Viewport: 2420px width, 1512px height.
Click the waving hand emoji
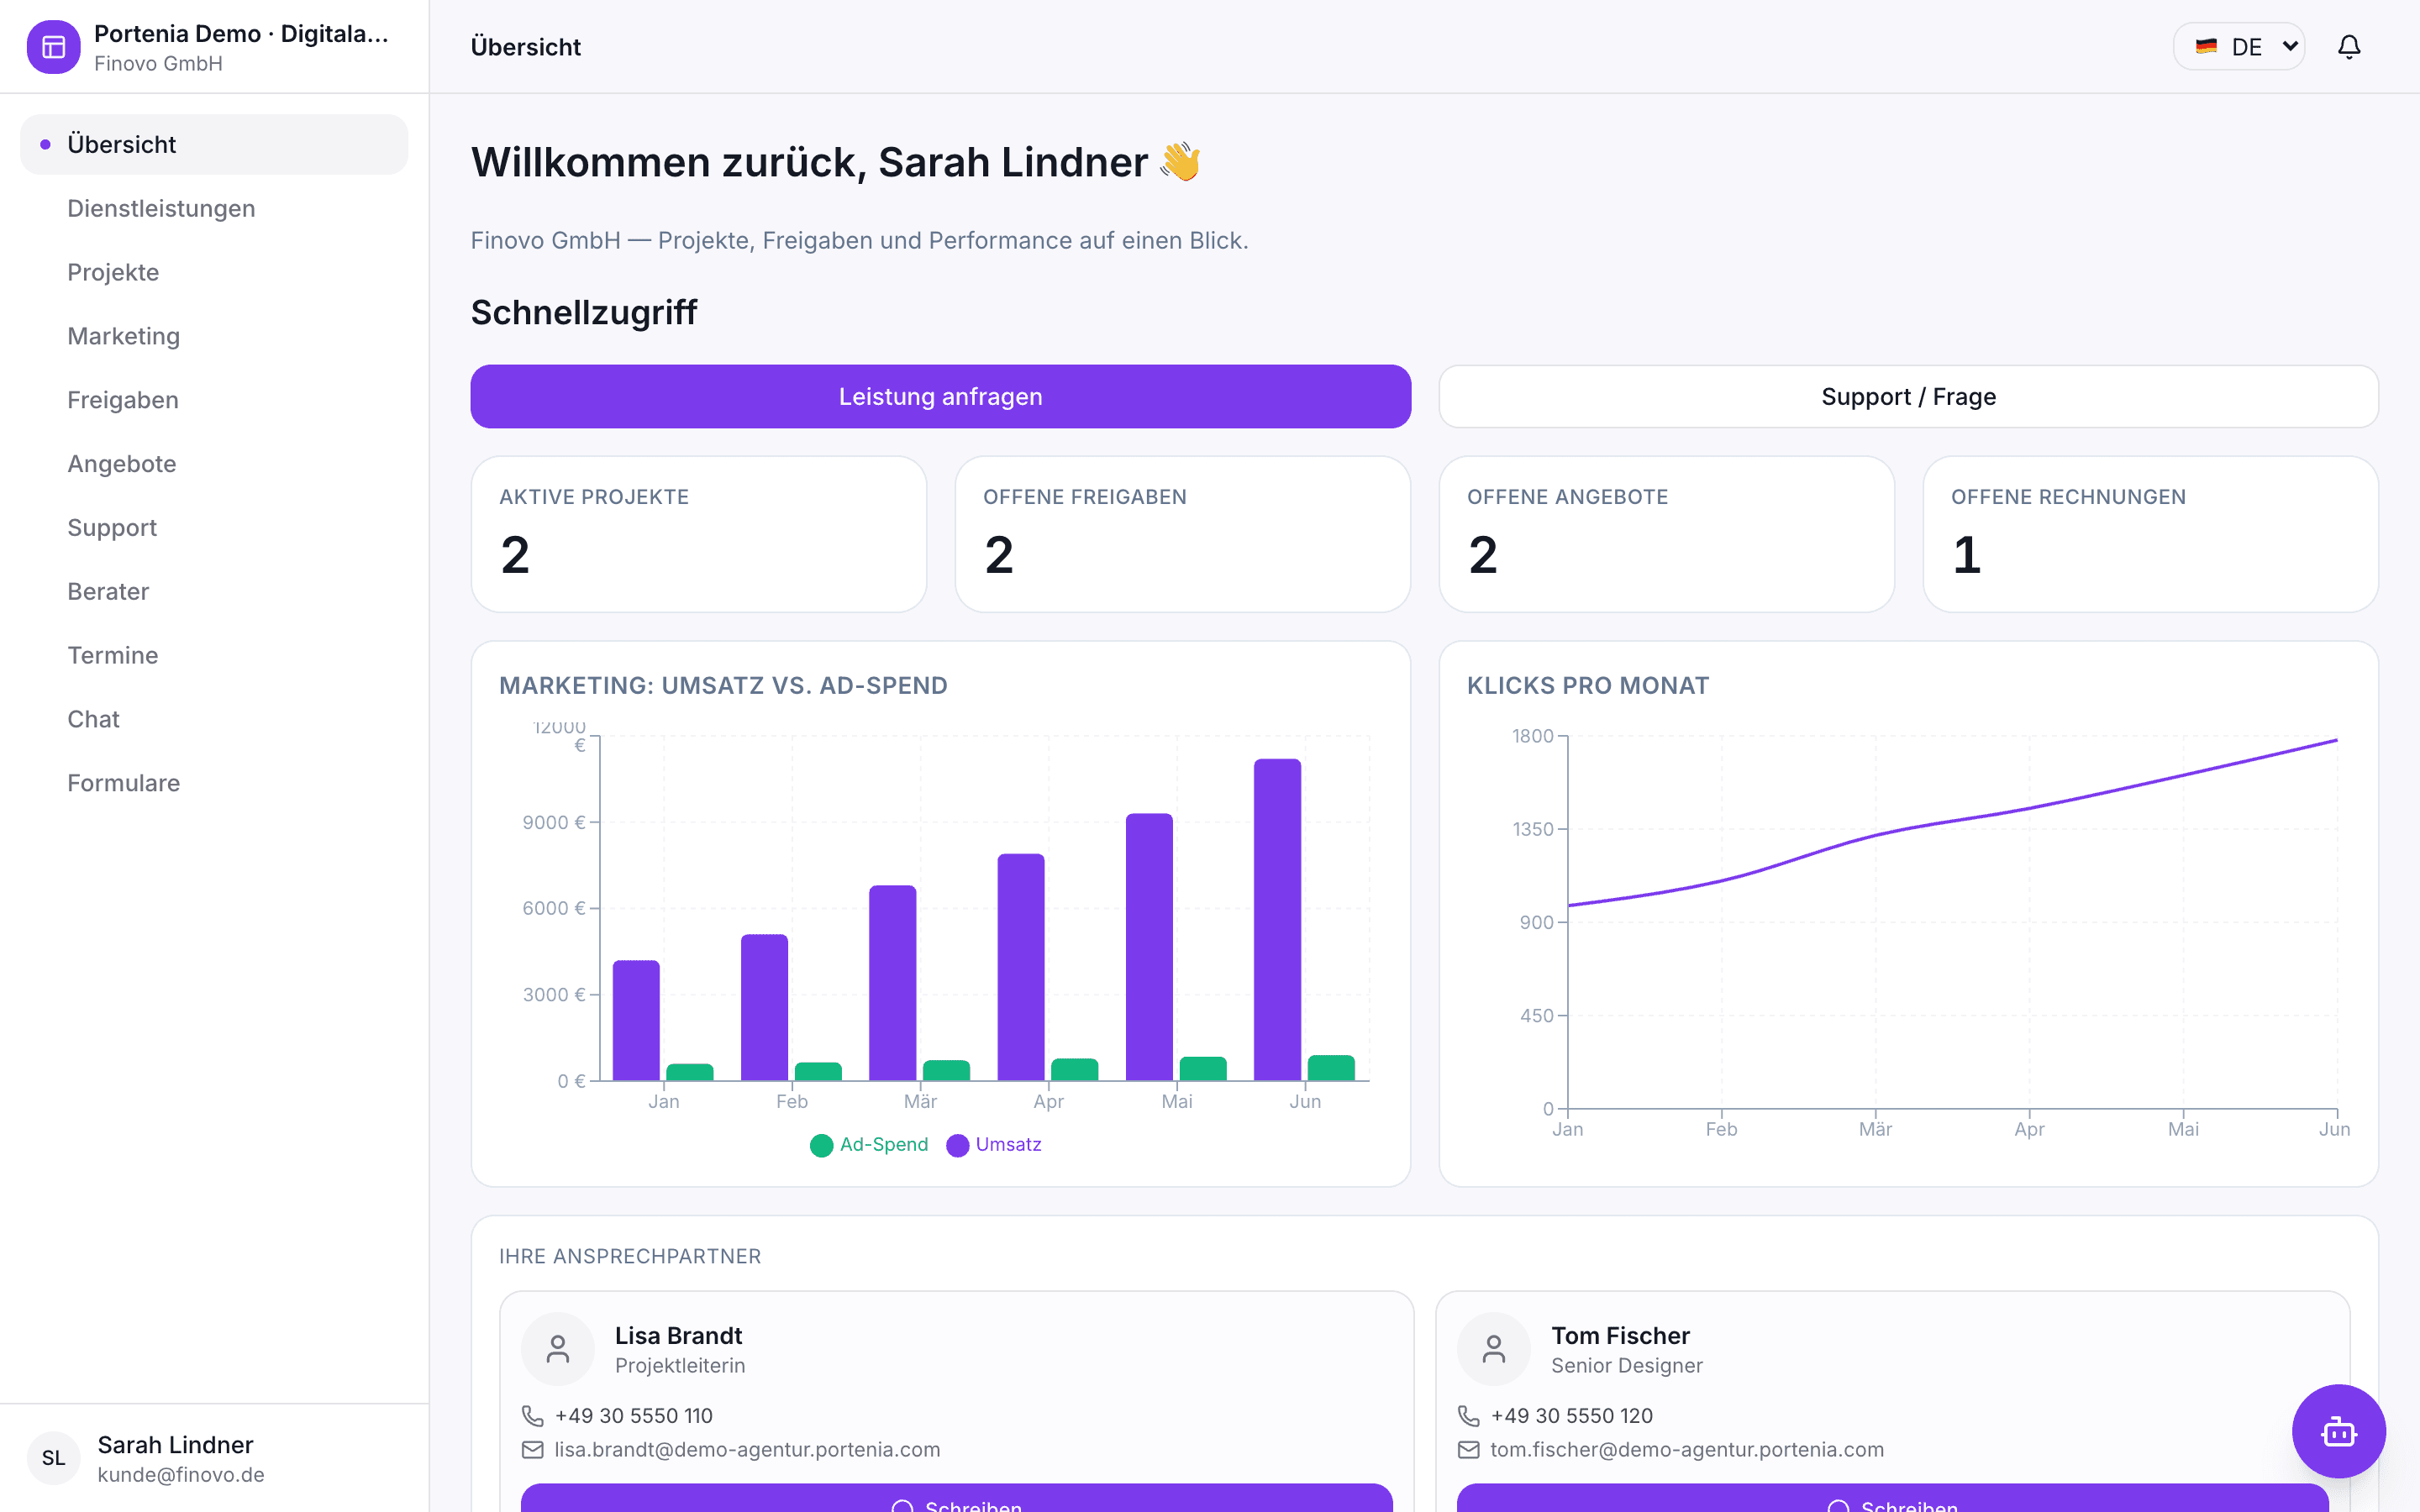coord(1180,162)
